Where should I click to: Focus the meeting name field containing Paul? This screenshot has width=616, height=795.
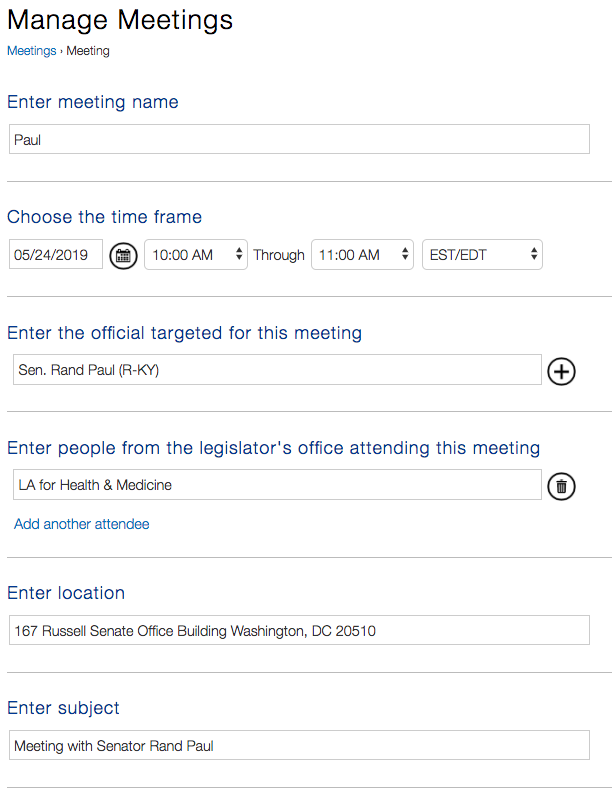(298, 140)
